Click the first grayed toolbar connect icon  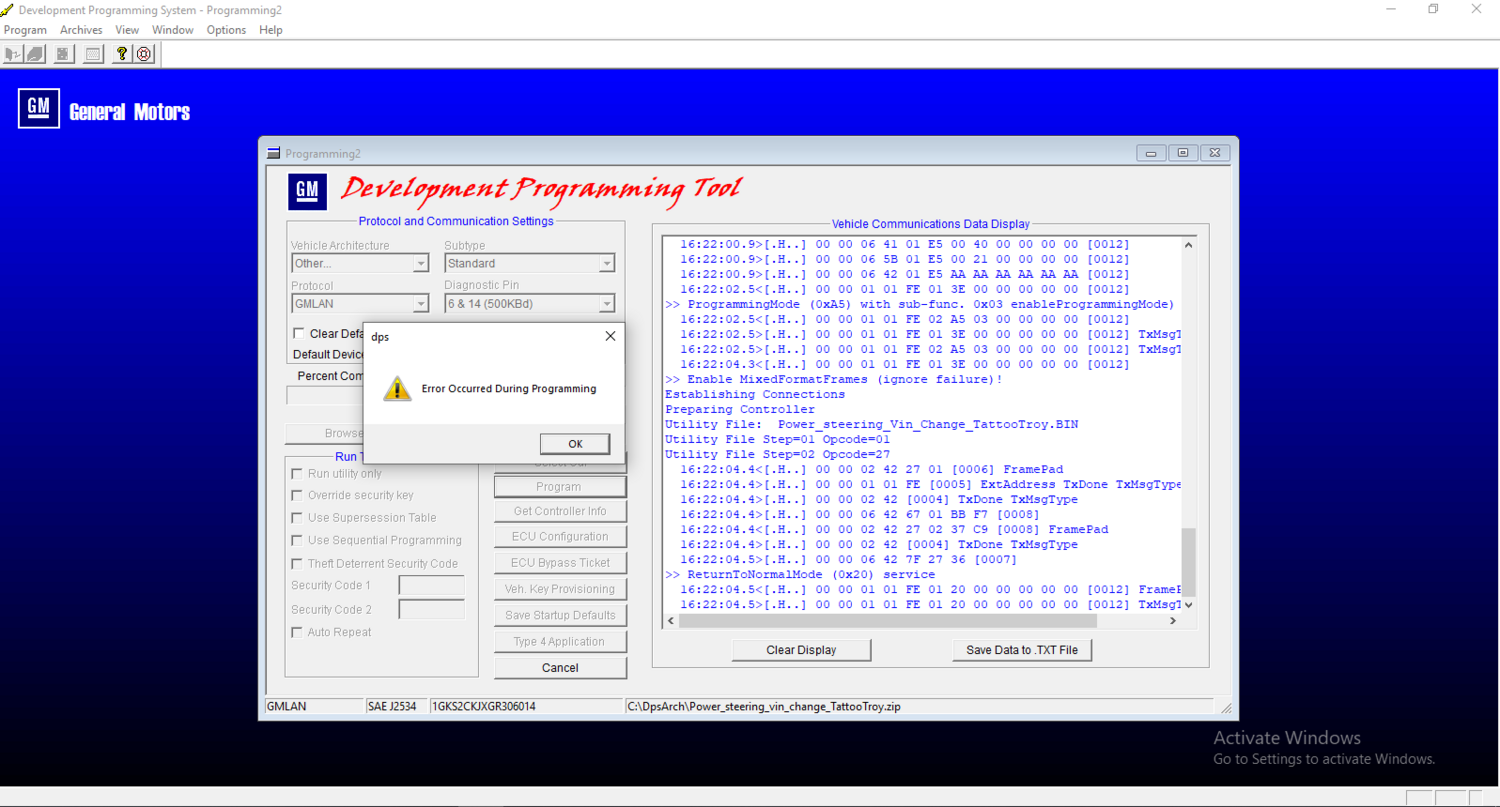[x=13, y=54]
